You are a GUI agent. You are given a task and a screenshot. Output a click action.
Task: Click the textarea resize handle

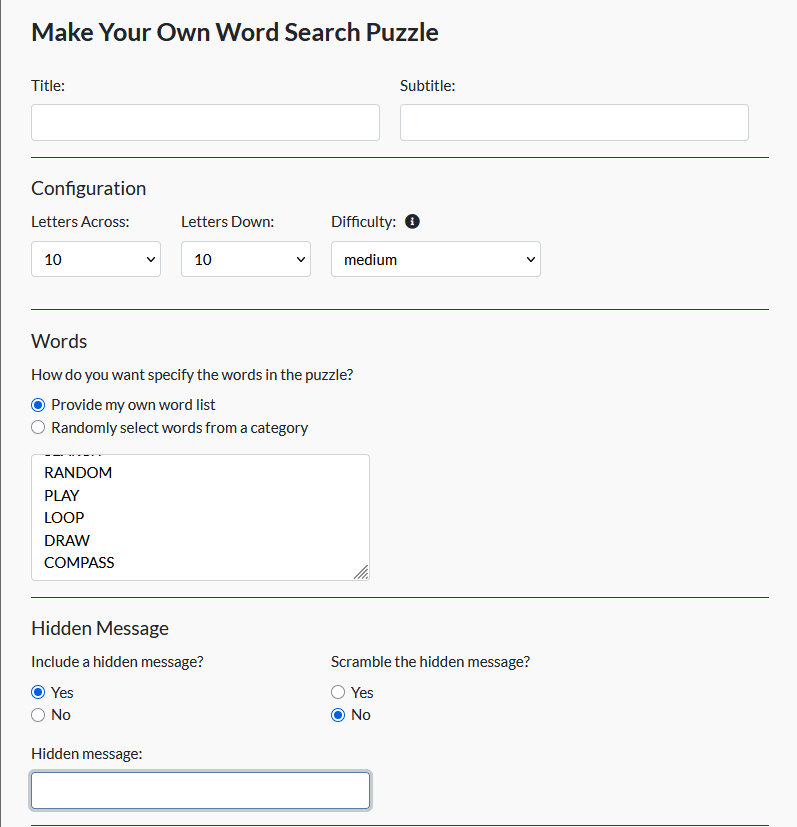[361, 572]
